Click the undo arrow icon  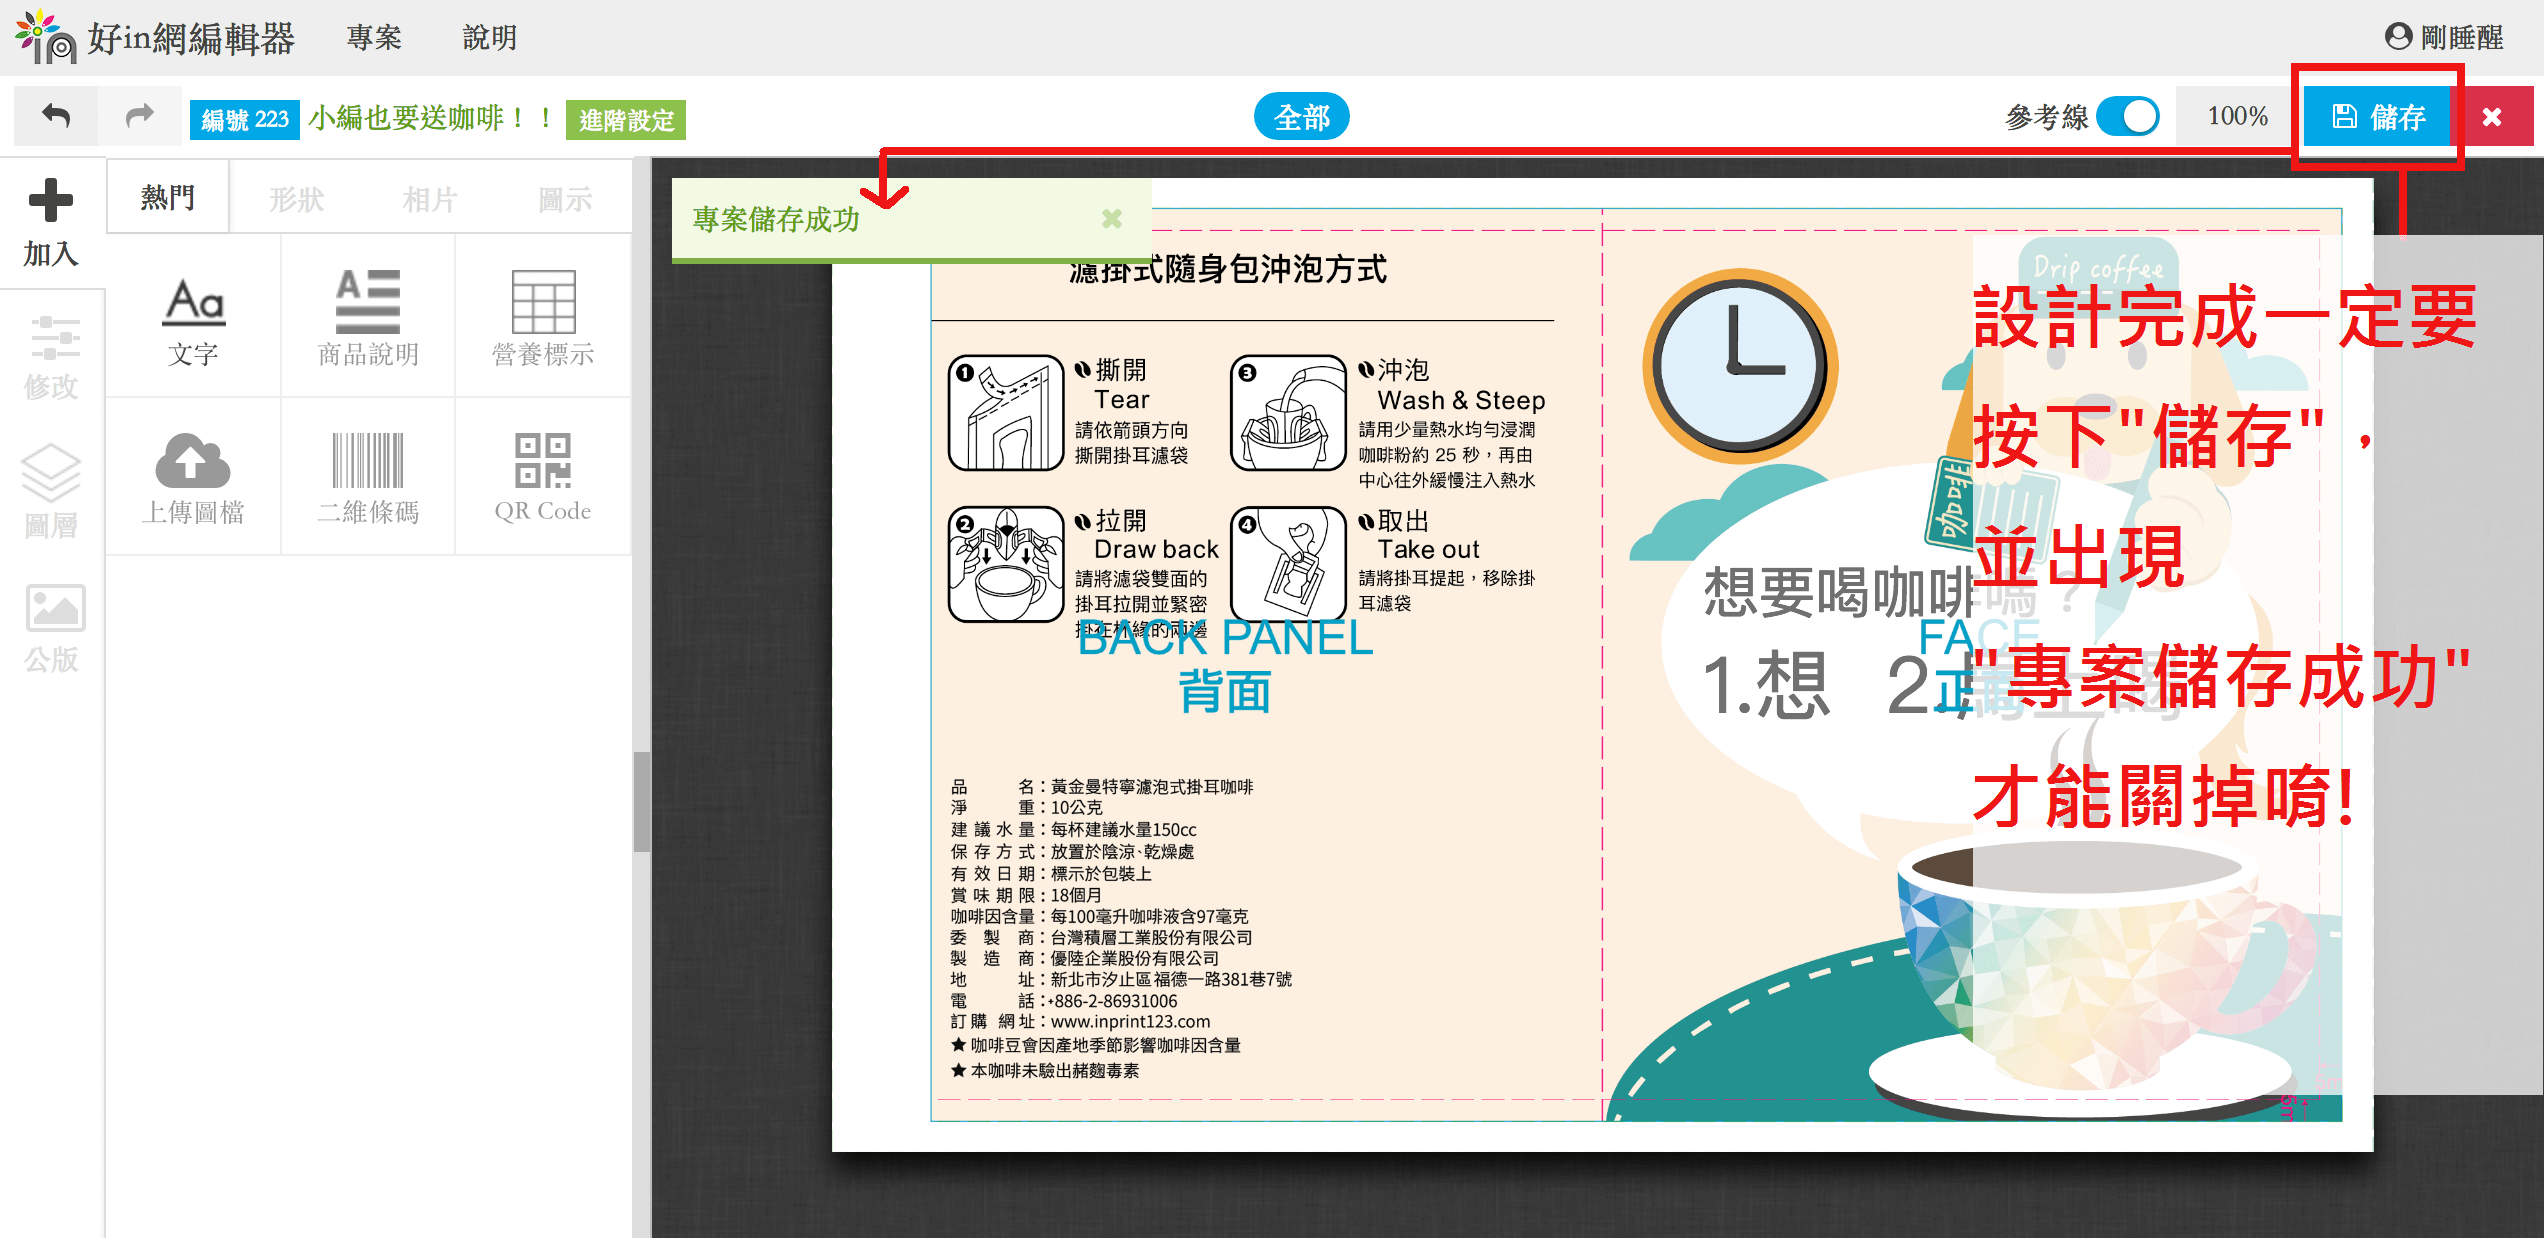pos(56,117)
